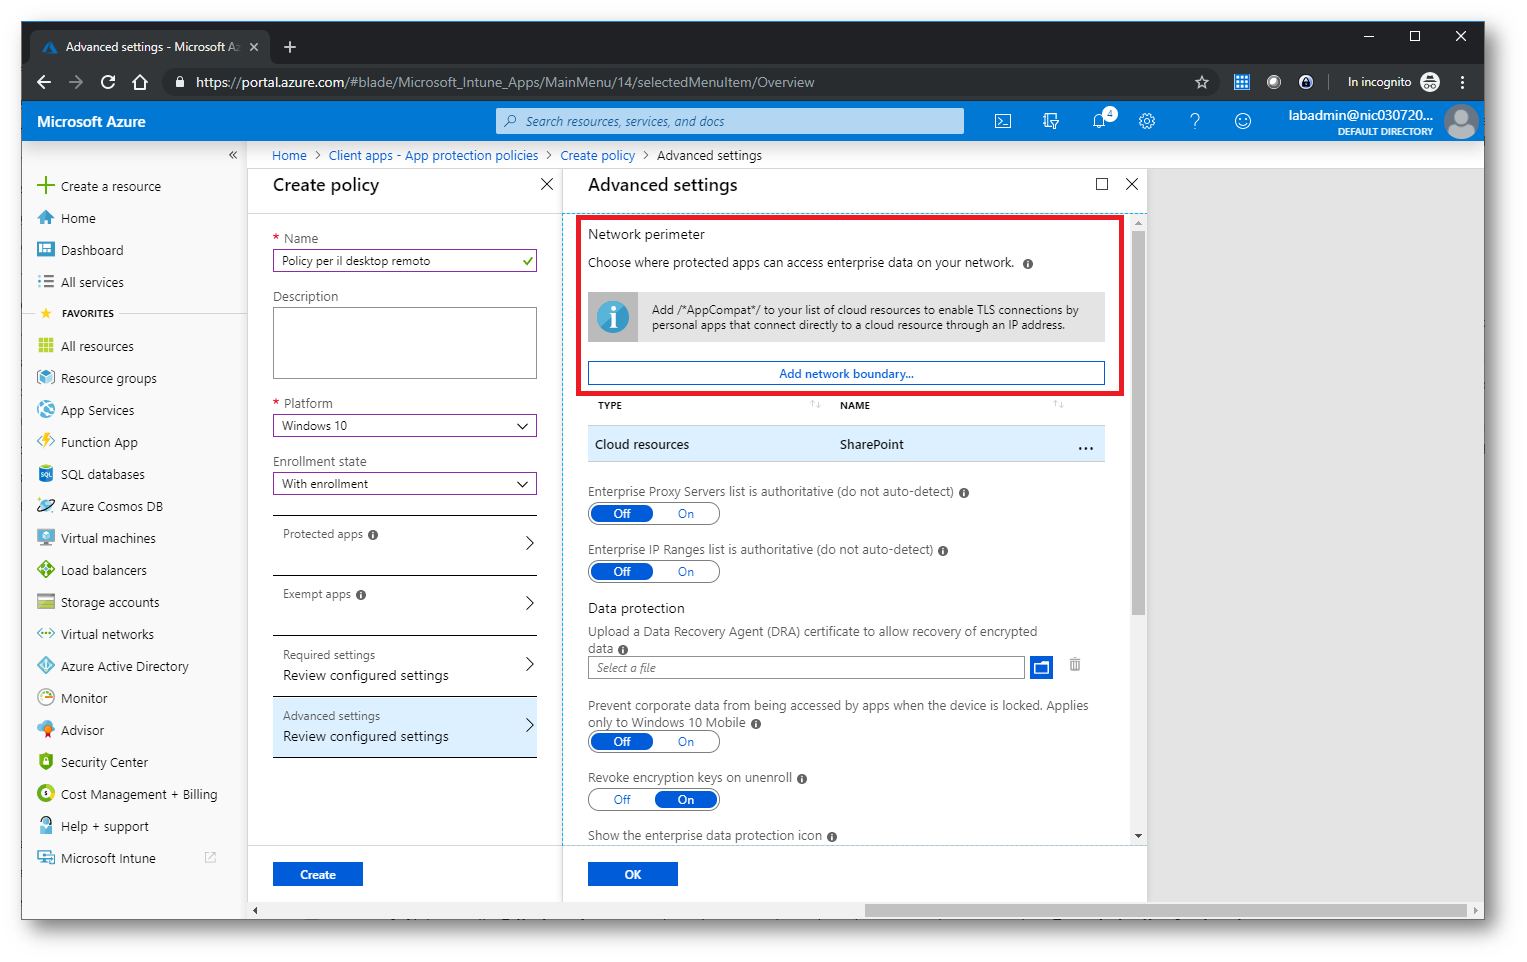Go to Home breadcrumb link
The height and width of the screenshot is (962, 1527).
(x=289, y=155)
